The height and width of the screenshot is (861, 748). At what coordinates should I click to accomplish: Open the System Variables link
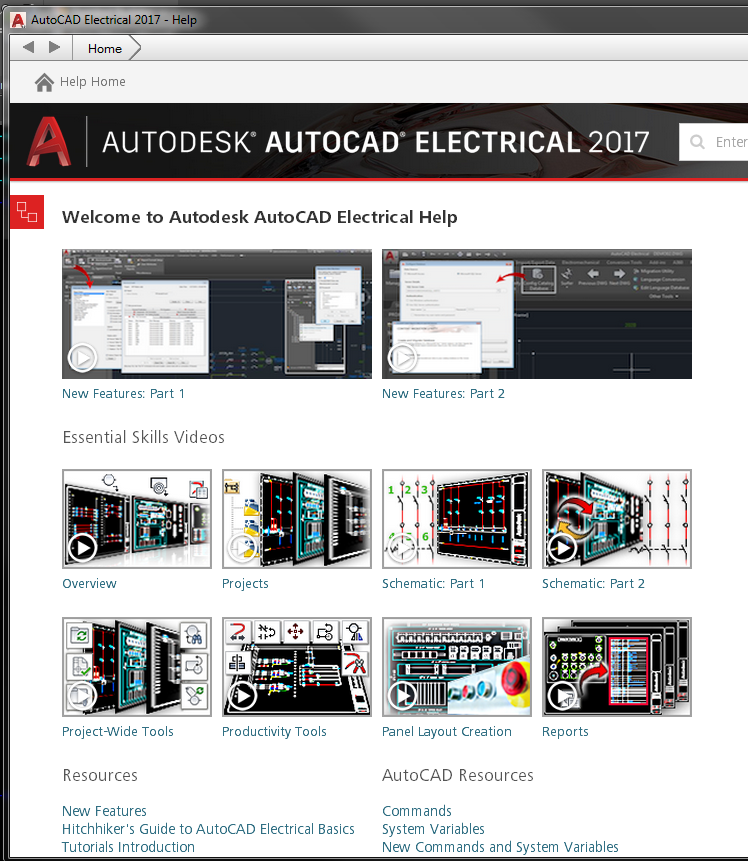pyautogui.click(x=433, y=829)
